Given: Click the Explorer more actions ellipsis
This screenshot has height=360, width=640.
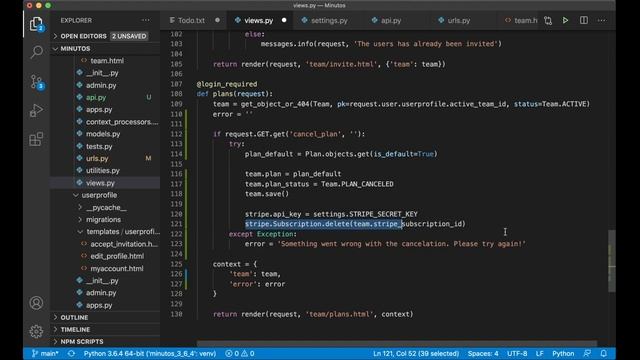Looking at the screenshot, I should click(x=145, y=20).
